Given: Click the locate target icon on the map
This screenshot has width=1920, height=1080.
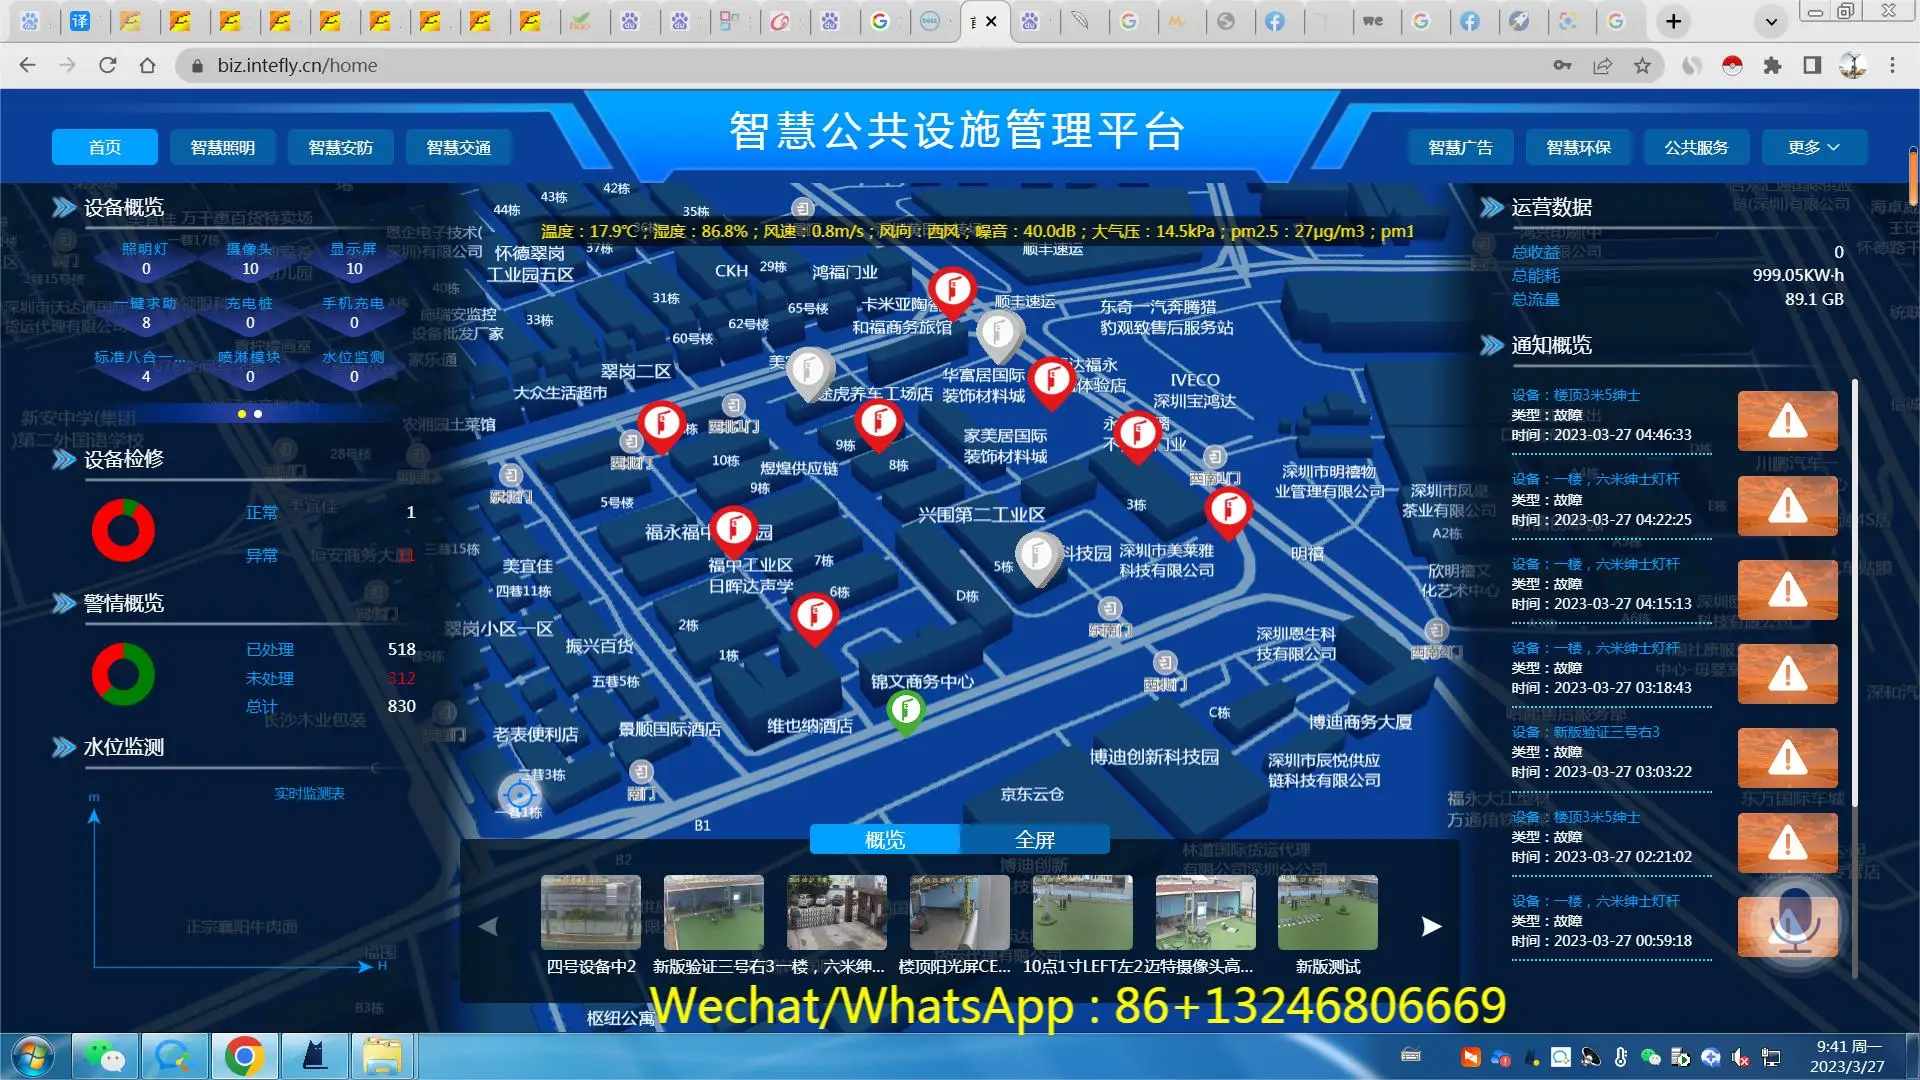Looking at the screenshot, I should 519,795.
